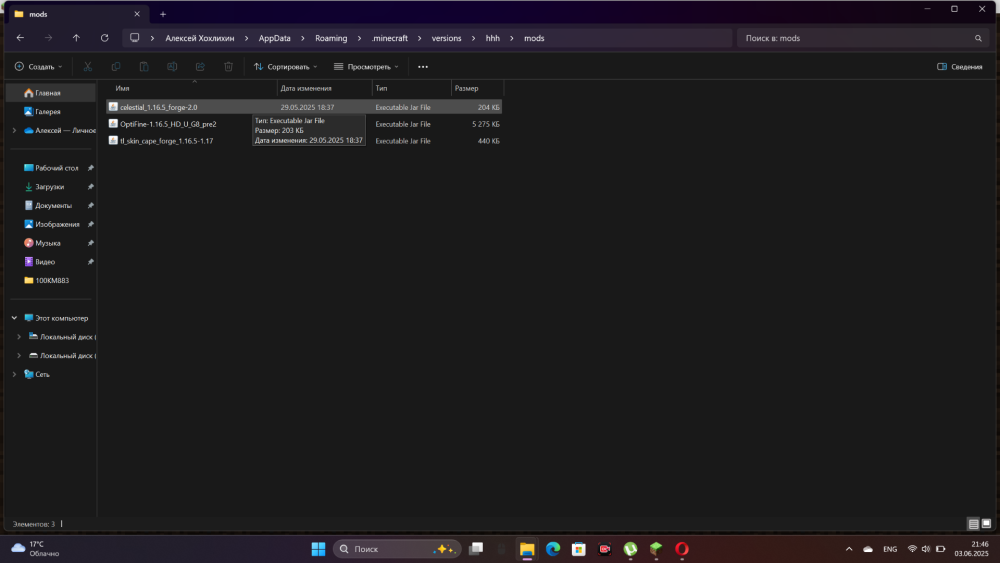Switch to details list view icon
This screenshot has width=1000, height=563.
pos(973,523)
